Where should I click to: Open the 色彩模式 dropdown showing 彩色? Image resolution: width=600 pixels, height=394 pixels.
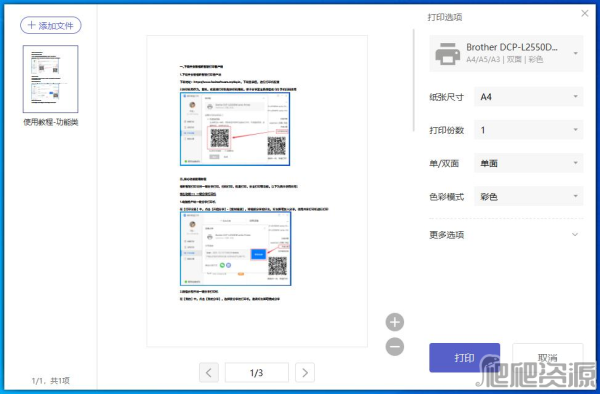(529, 197)
